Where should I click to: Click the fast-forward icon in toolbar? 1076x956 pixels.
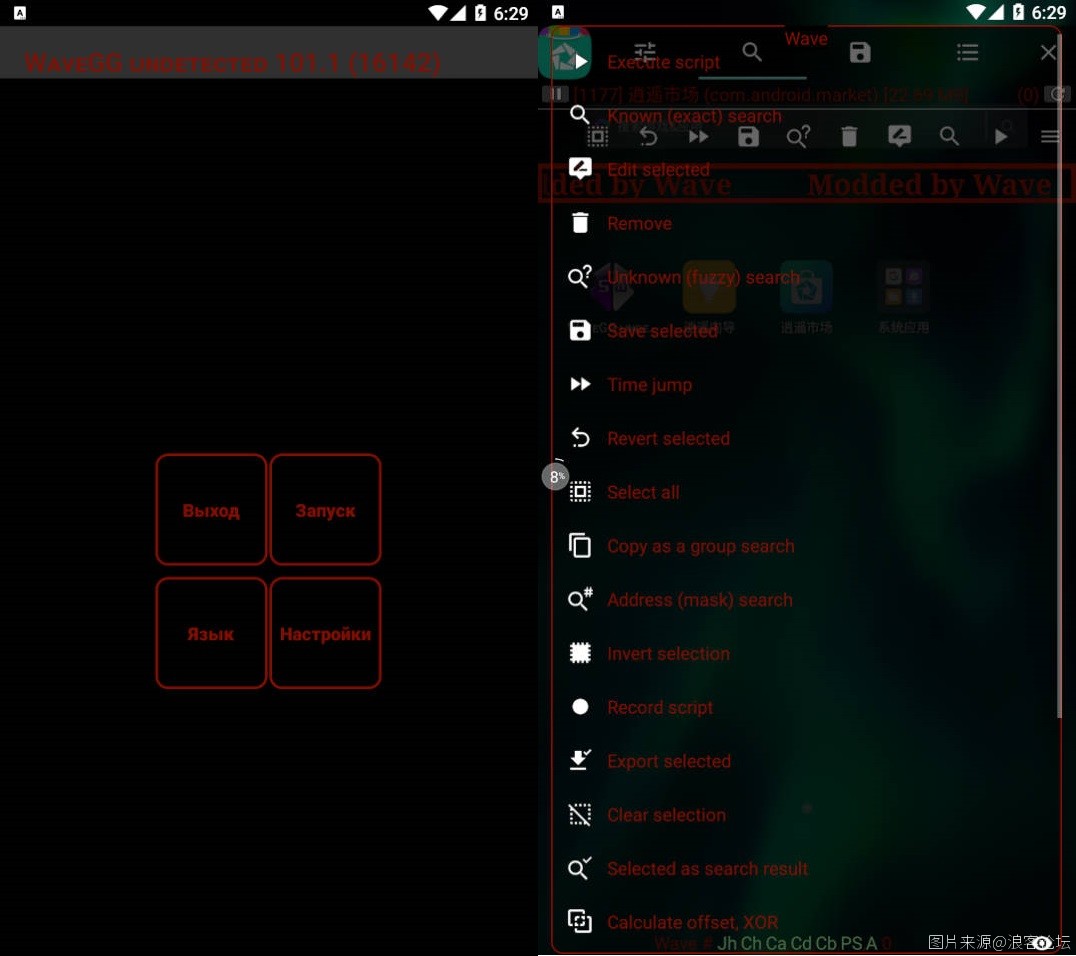(699, 137)
